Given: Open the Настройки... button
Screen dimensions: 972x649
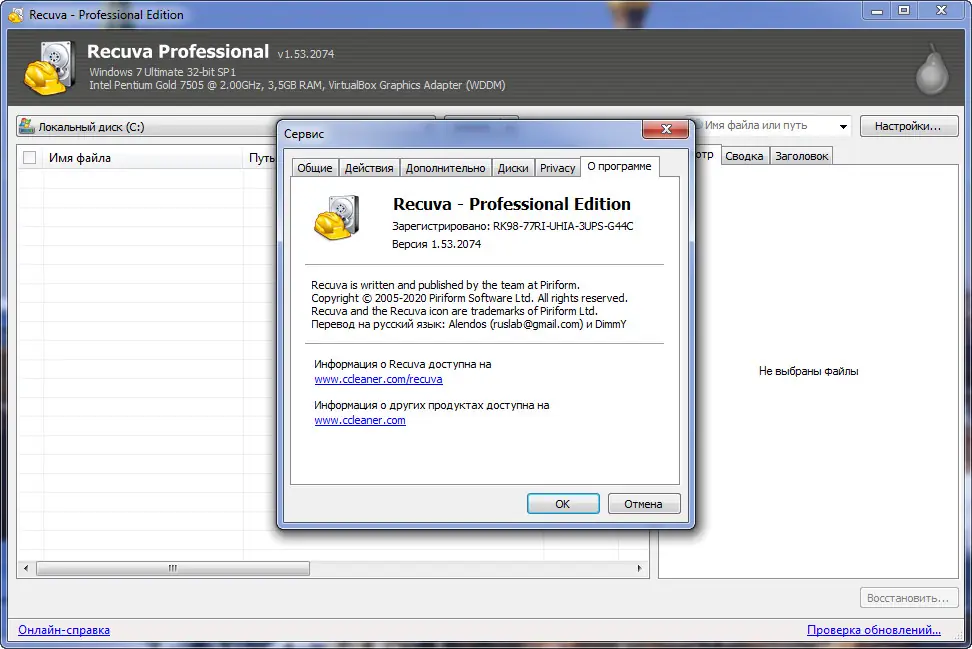Looking at the screenshot, I should [x=909, y=126].
